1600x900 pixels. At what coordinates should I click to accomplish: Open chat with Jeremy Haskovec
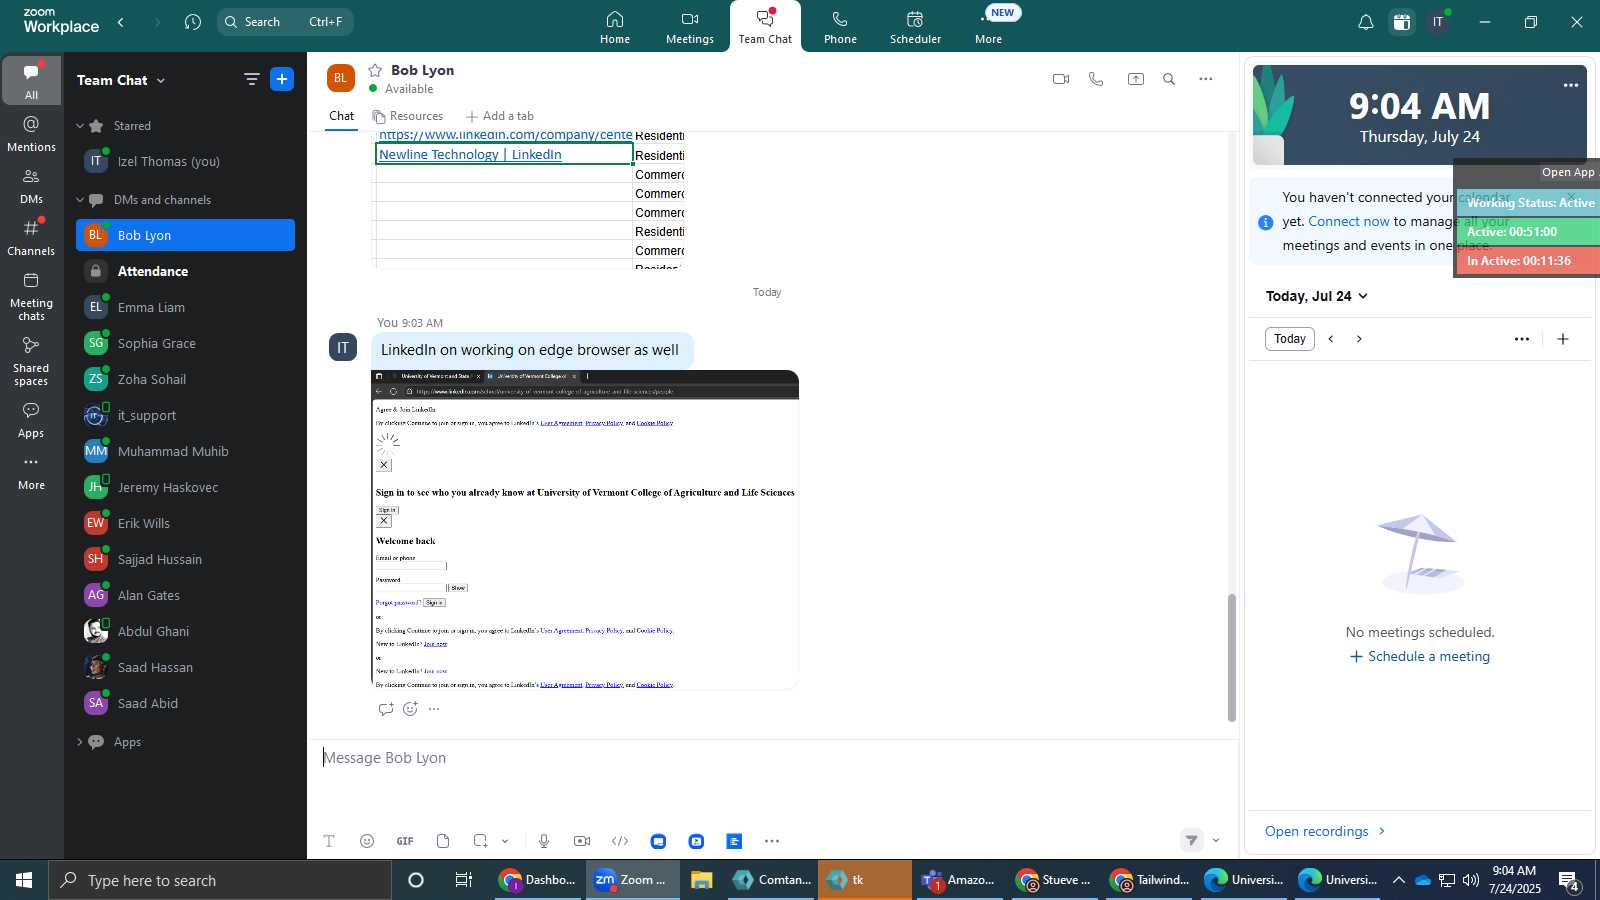pyautogui.click(x=185, y=487)
